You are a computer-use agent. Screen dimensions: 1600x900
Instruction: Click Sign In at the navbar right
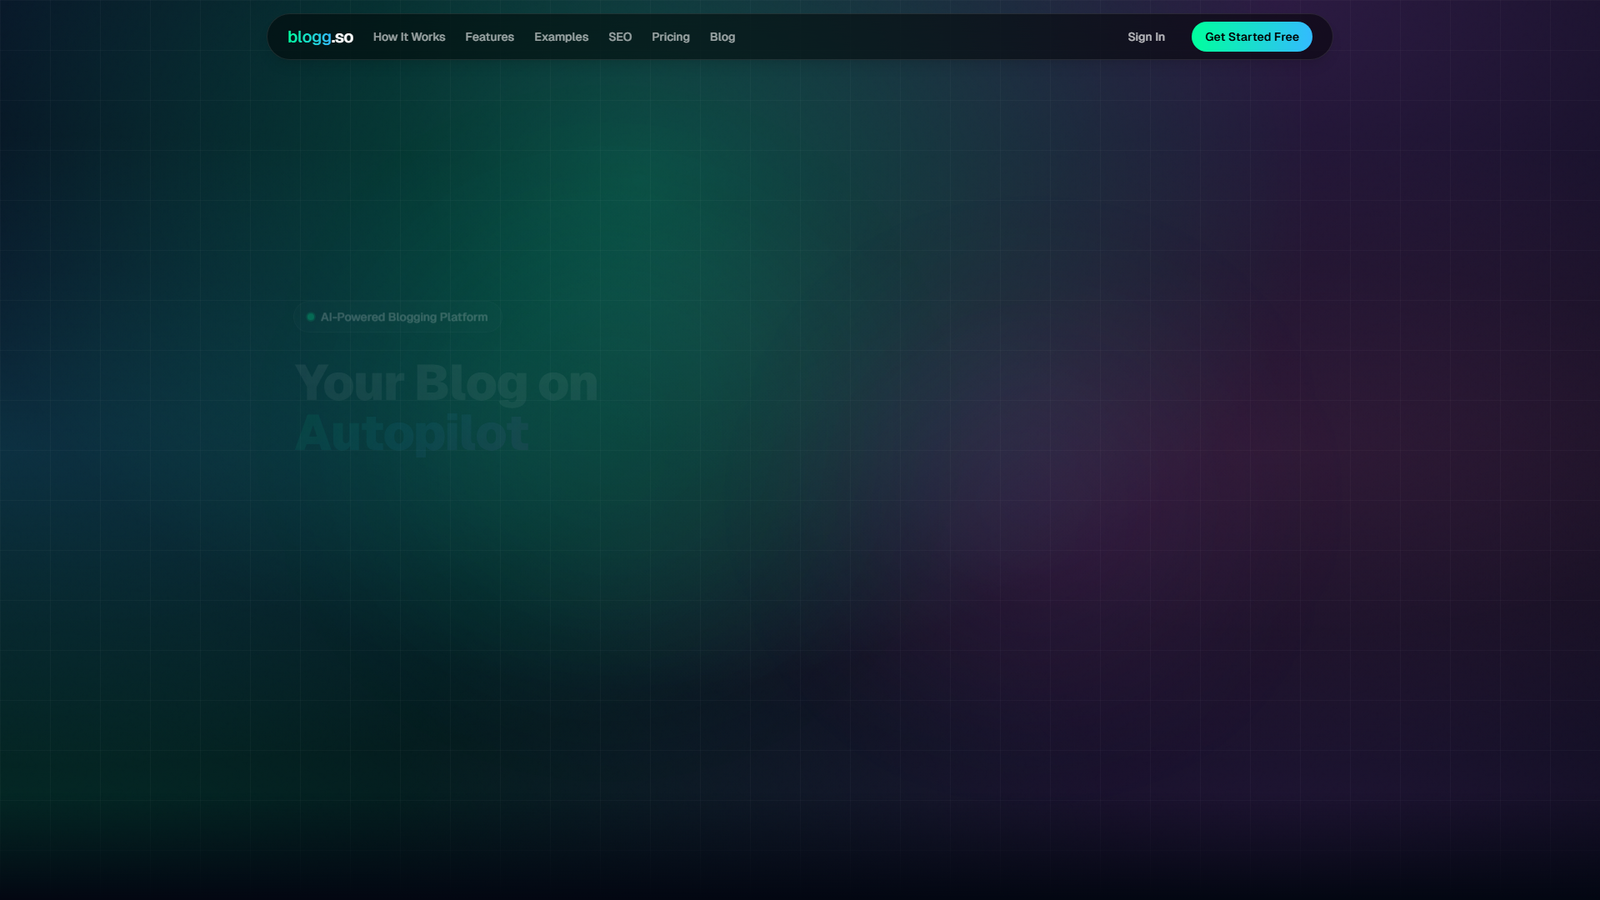click(1146, 37)
